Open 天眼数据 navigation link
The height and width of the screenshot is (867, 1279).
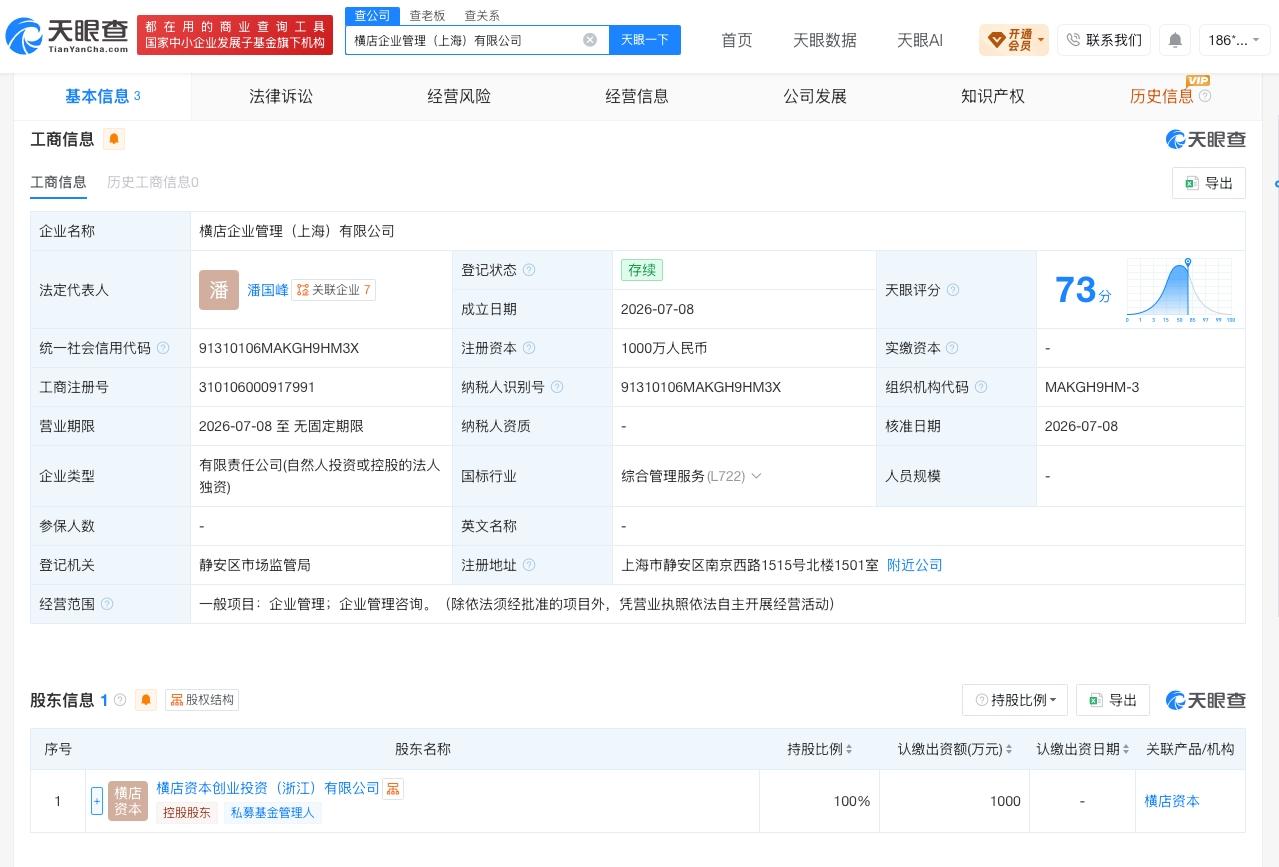pyautogui.click(x=825, y=40)
